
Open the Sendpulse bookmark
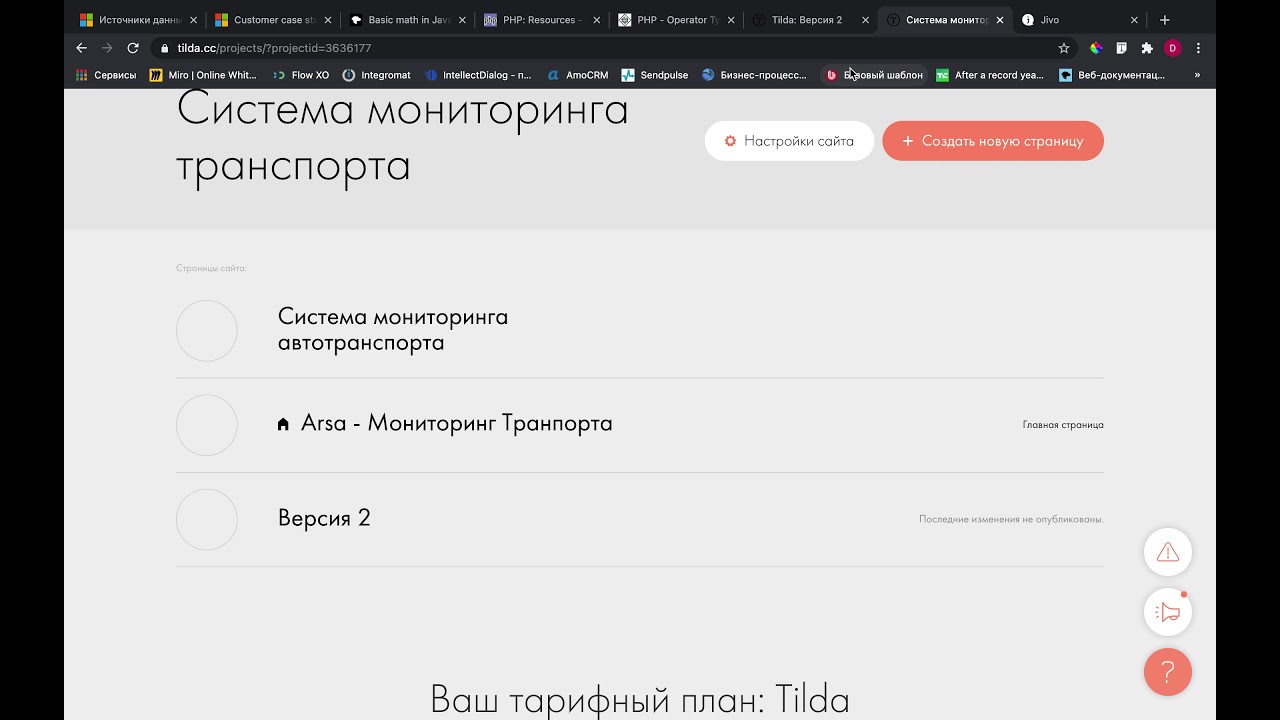(x=655, y=75)
